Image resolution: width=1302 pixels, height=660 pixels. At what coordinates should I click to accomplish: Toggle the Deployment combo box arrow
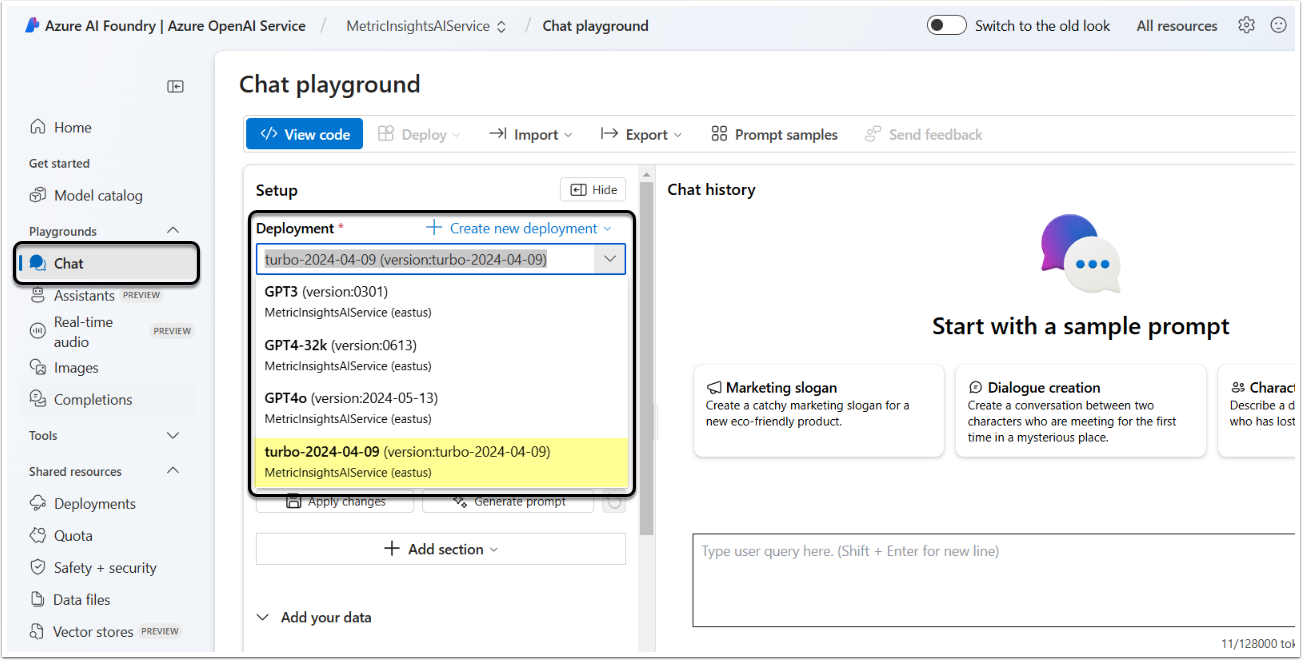coord(610,259)
